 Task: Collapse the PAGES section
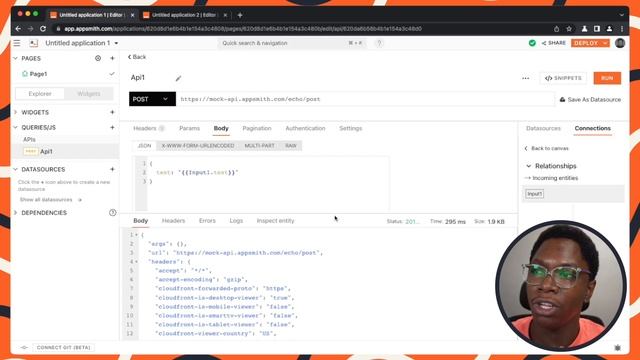[16, 58]
